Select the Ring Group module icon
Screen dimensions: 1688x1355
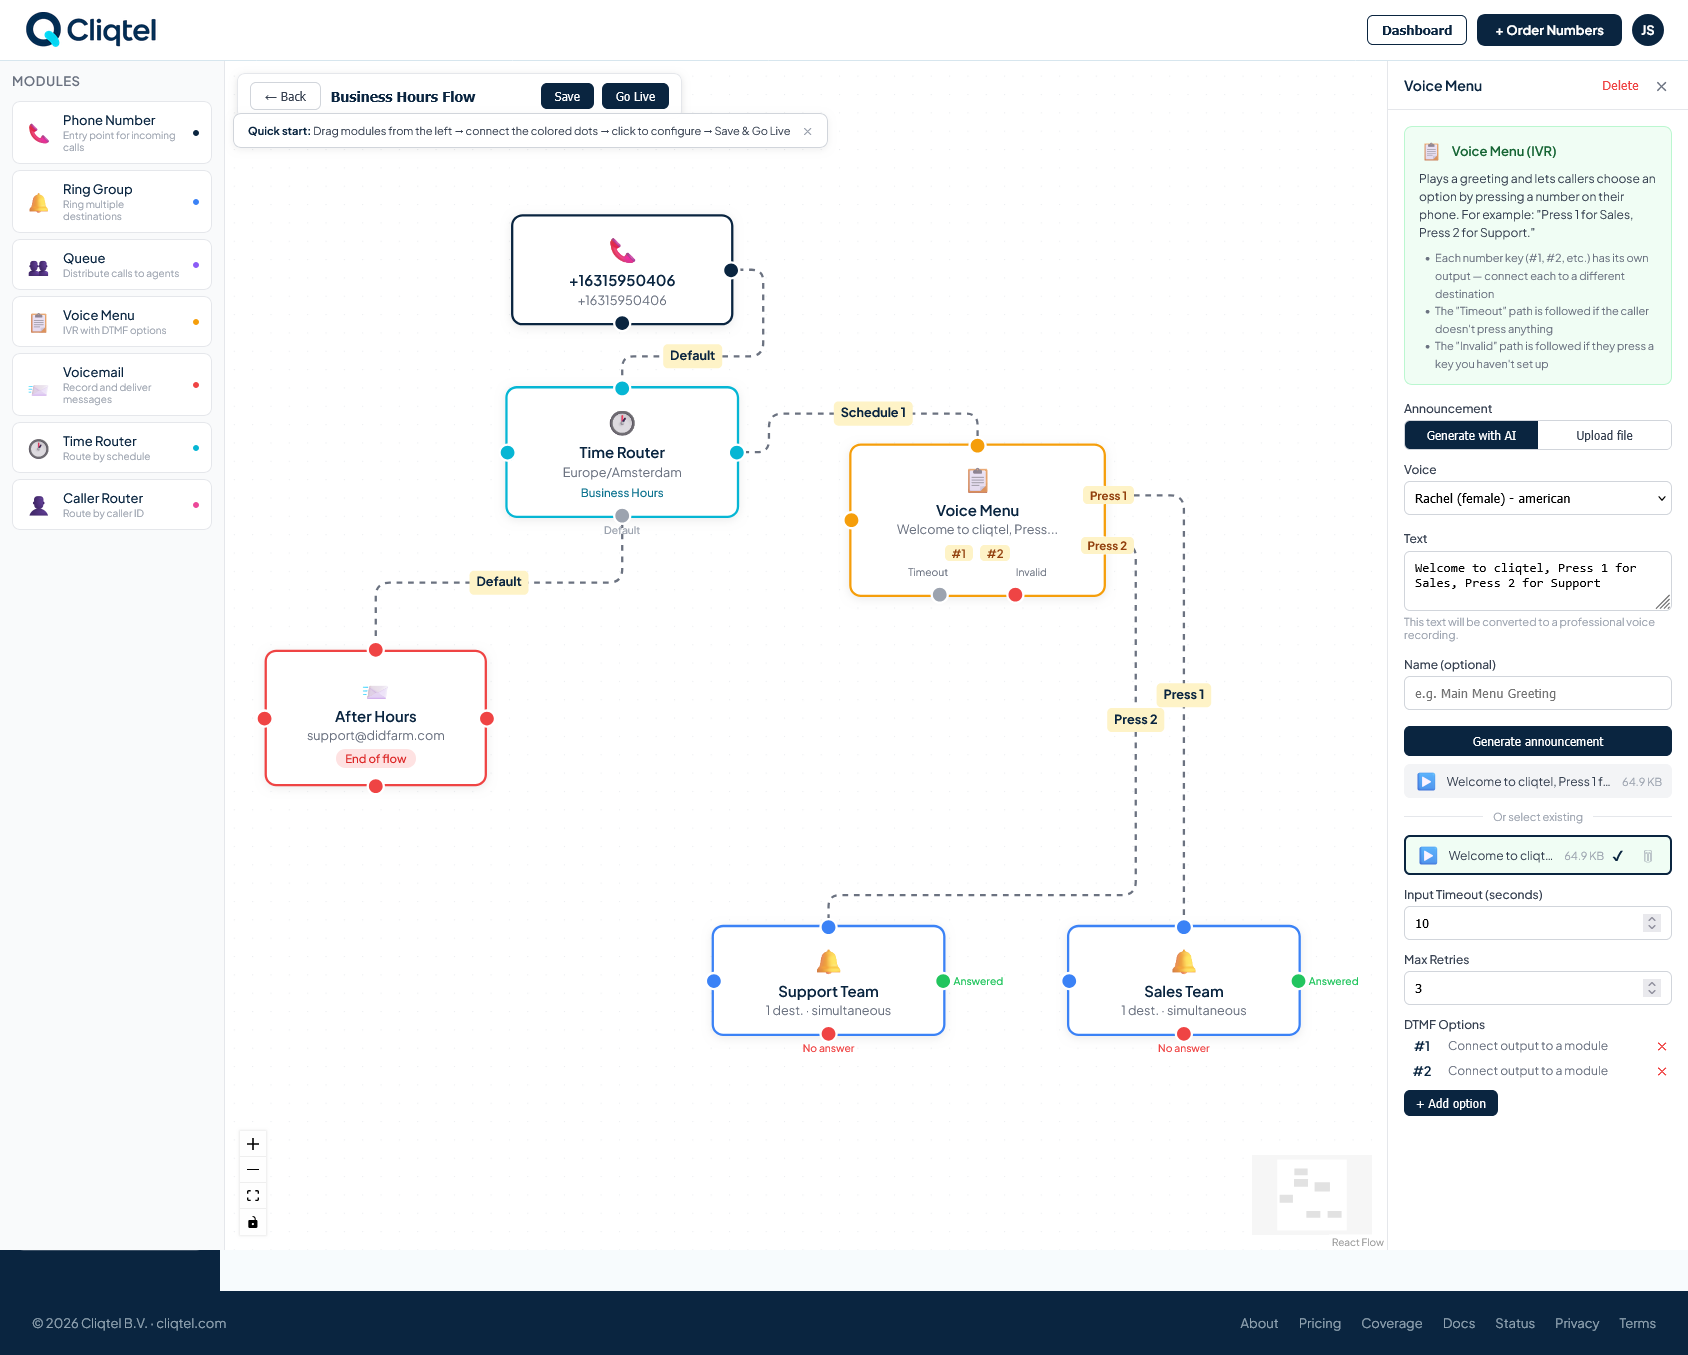pyautogui.click(x=38, y=200)
